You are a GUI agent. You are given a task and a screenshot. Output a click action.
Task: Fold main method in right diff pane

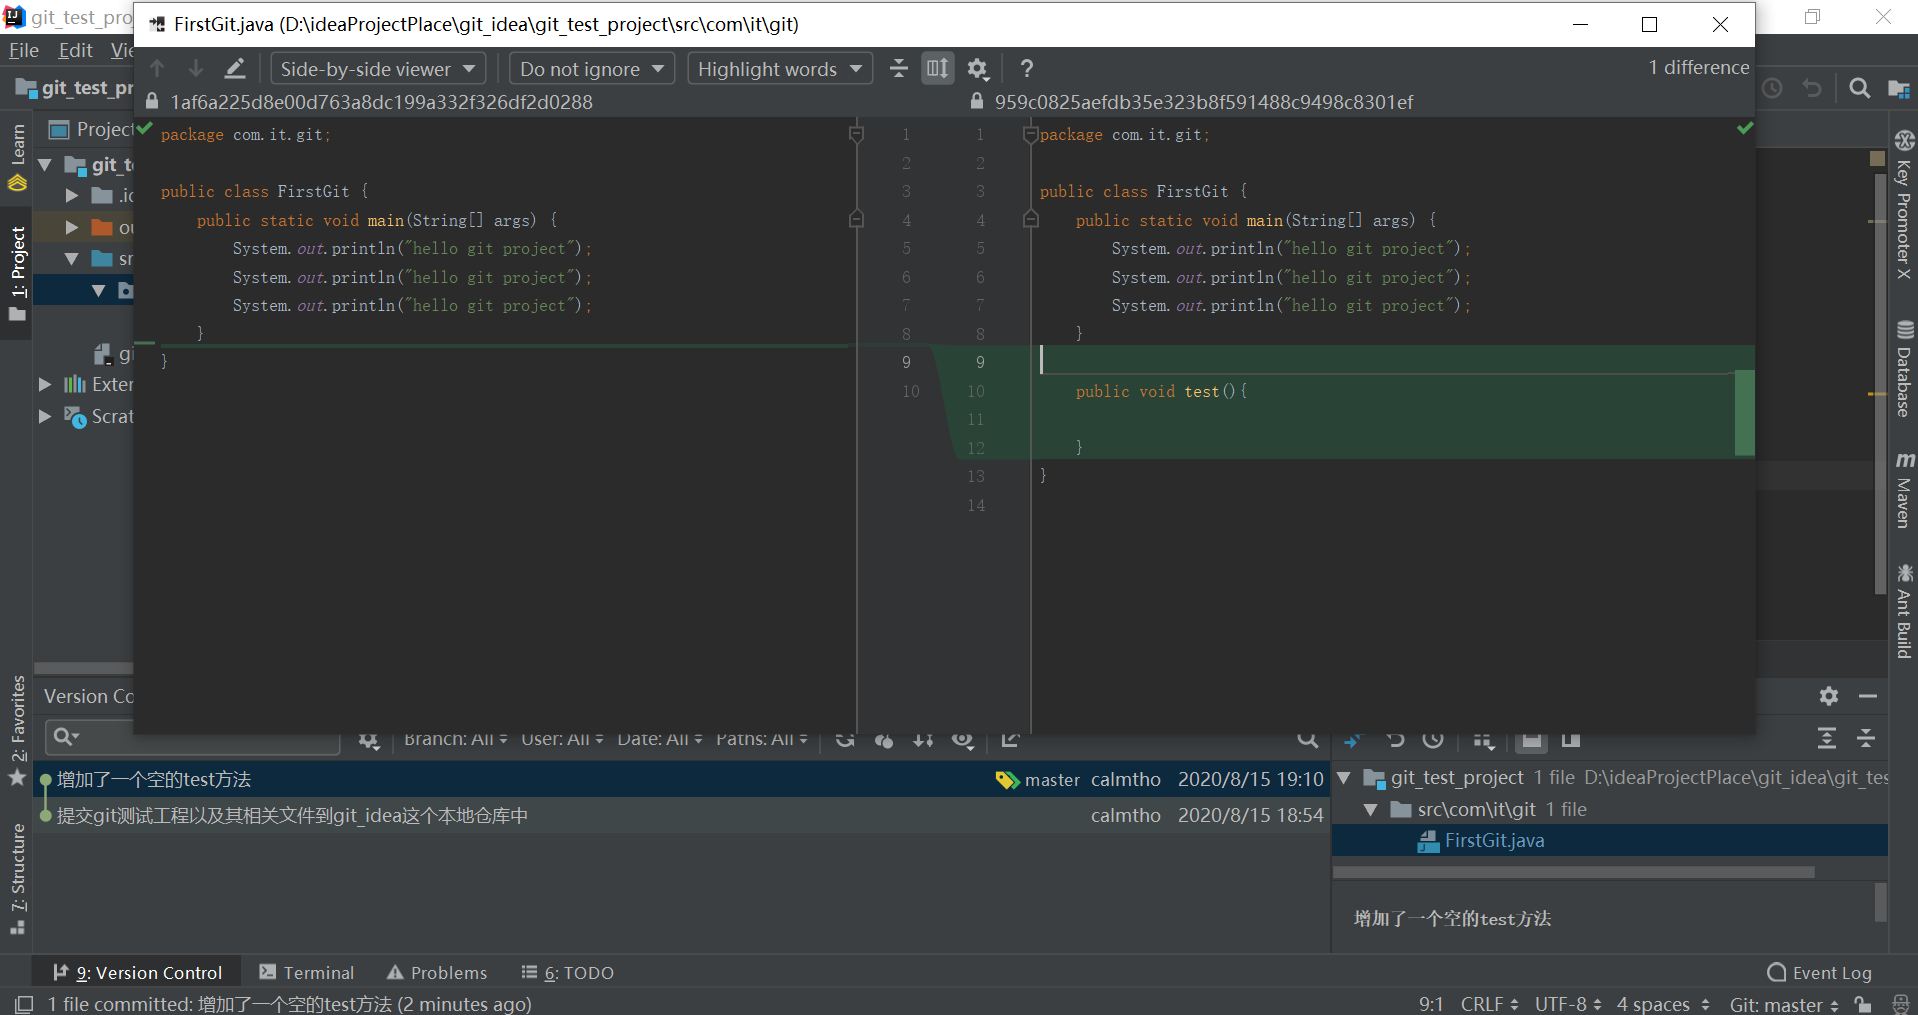1031,219
